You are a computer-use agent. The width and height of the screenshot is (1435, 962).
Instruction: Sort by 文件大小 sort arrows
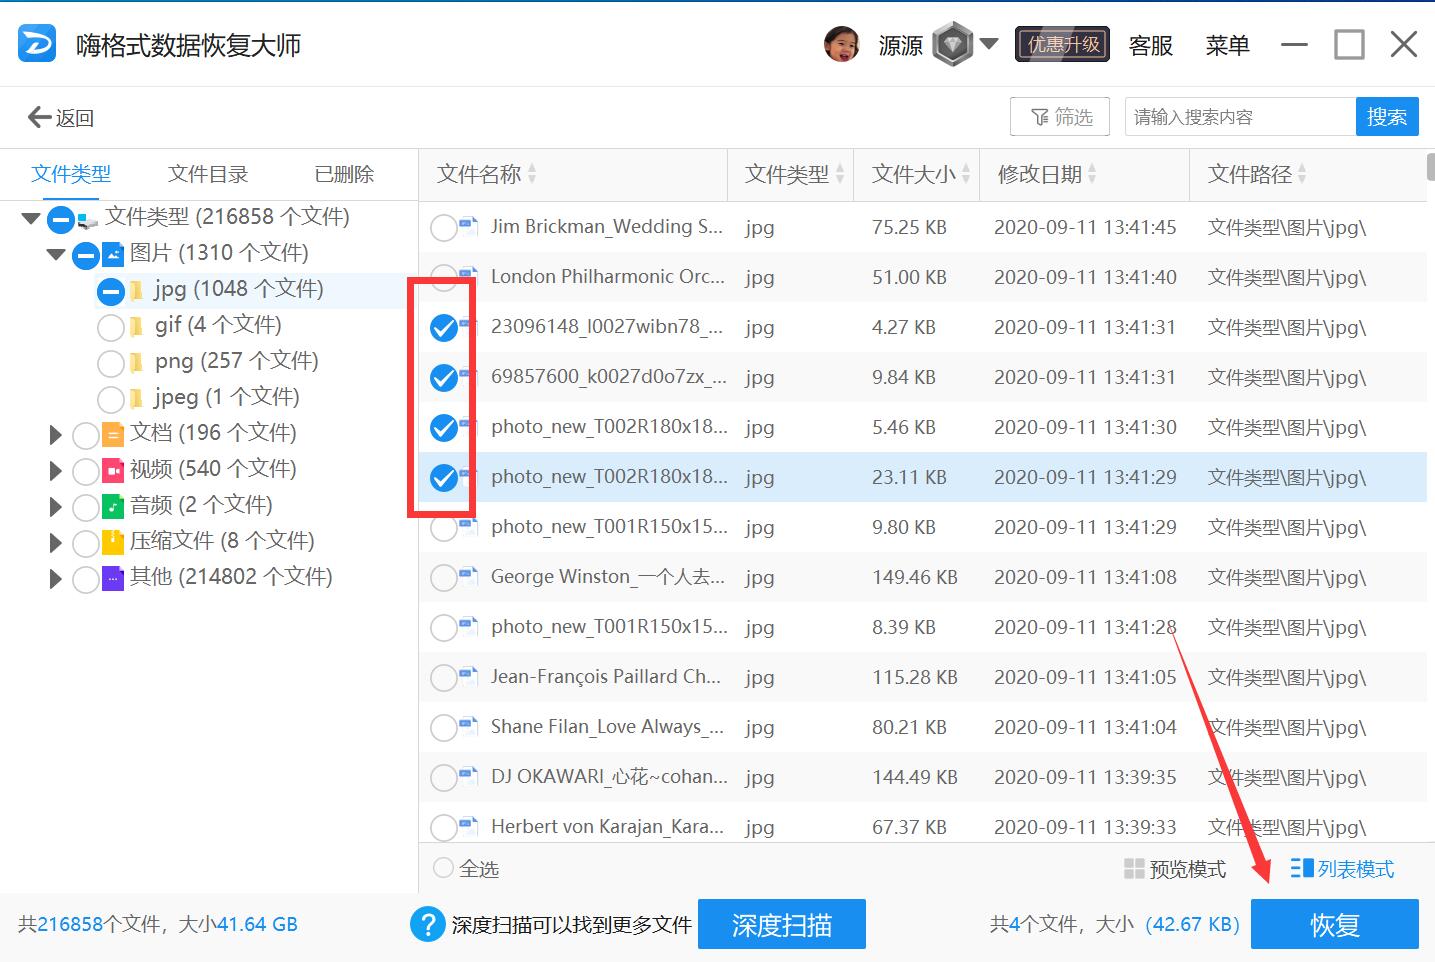click(966, 174)
